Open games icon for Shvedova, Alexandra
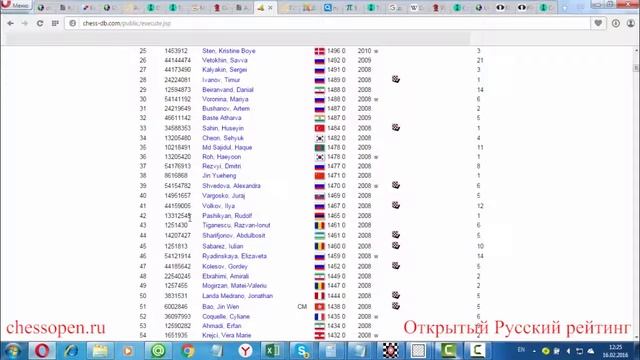This screenshot has height=360, width=640. [396, 185]
